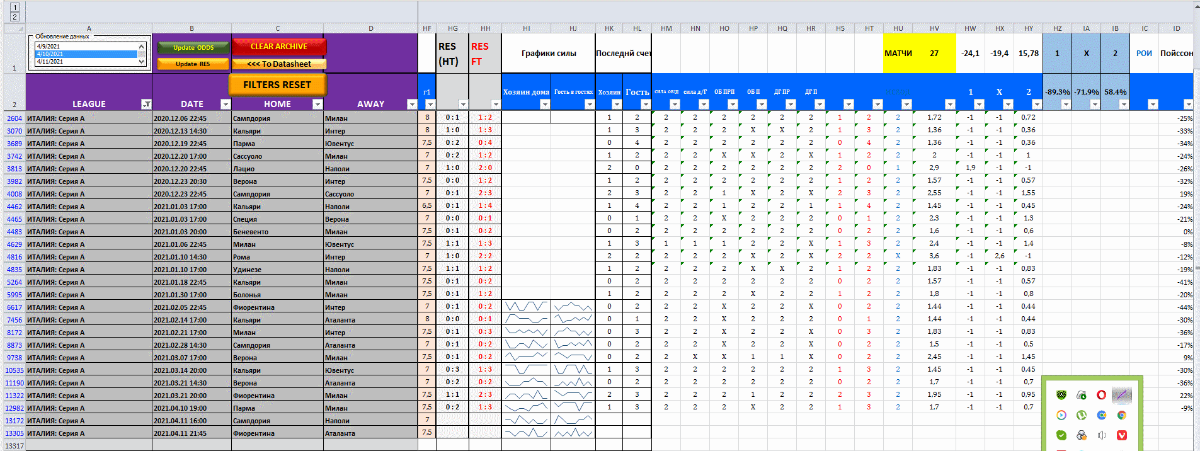Open the uTorrent tray icon
1200x451 pixels.
(x=1080, y=415)
